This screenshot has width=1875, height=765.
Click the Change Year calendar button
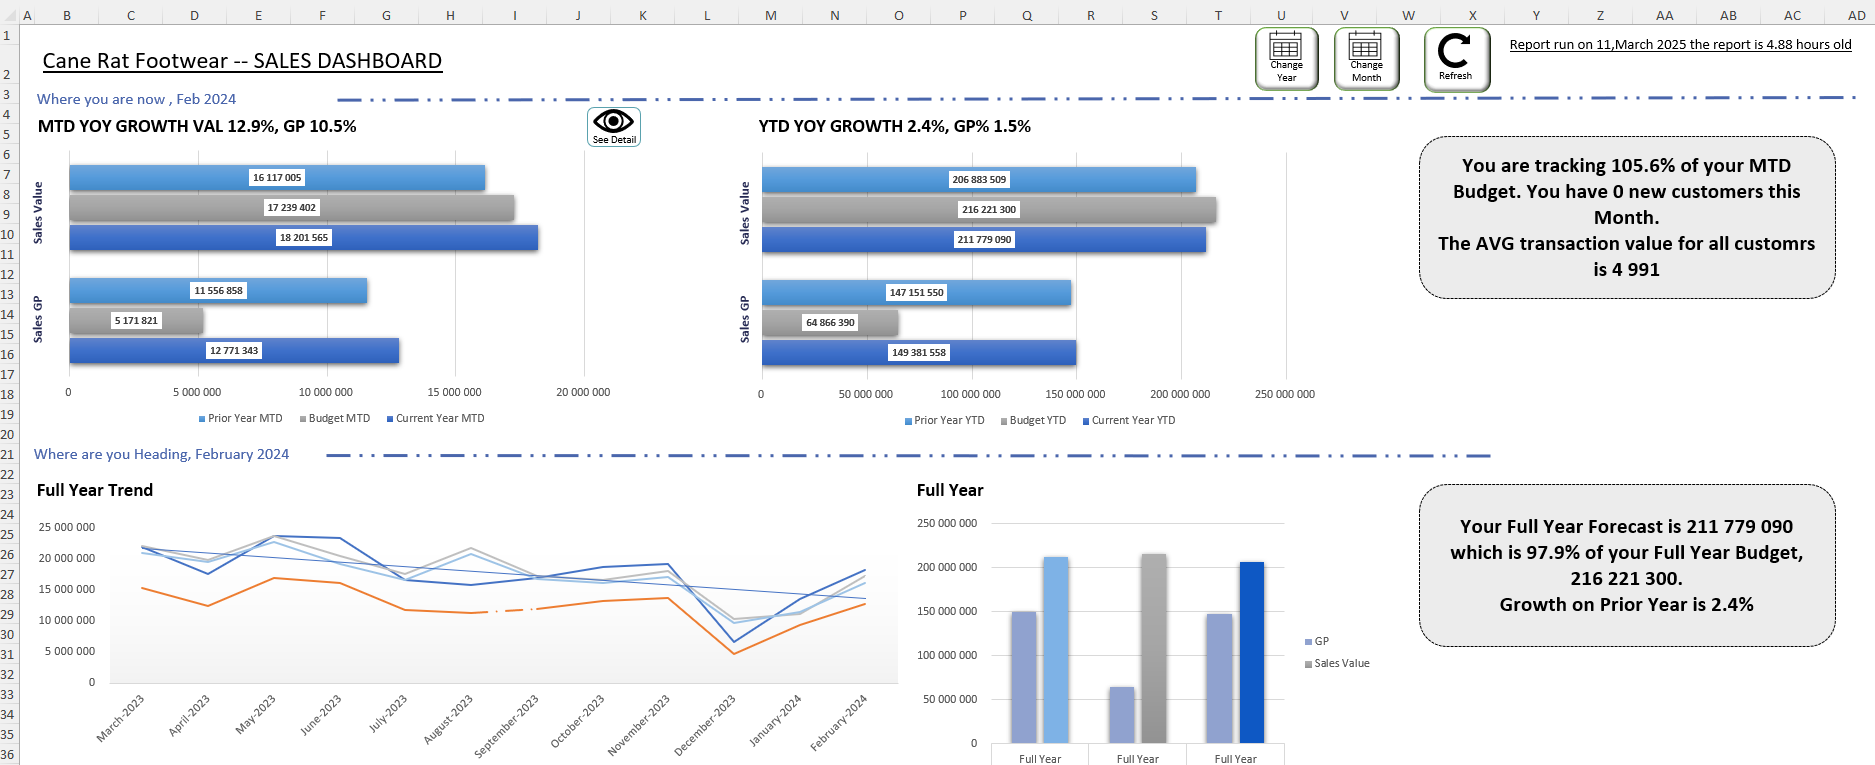pyautogui.click(x=1286, y=59)
